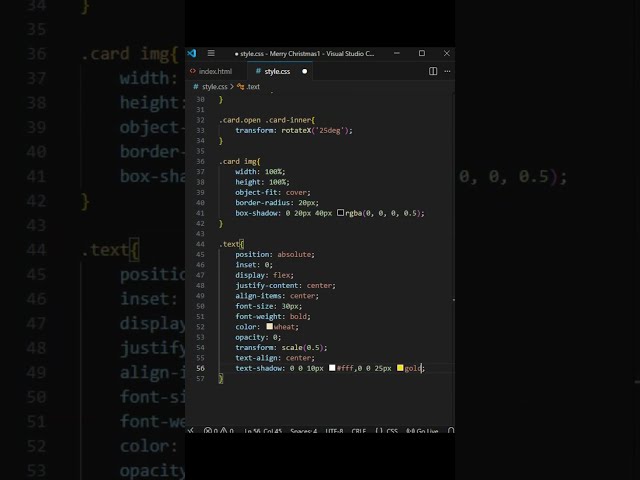This screenshot has width=640, height=480.
Task: Open the hamburger application menu
Action: coord(211,53)
